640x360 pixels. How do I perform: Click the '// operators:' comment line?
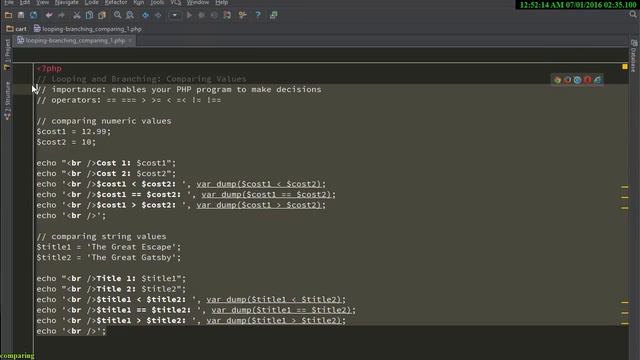(x=129, y=100)
